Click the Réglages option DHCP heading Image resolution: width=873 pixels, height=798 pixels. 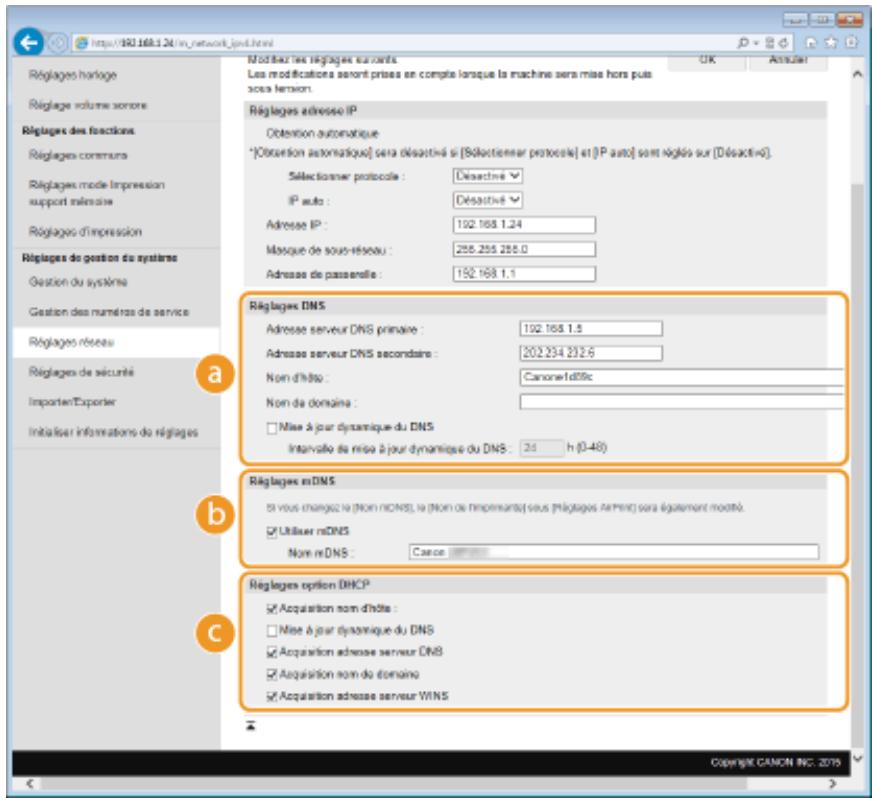[x=309, y=585]
